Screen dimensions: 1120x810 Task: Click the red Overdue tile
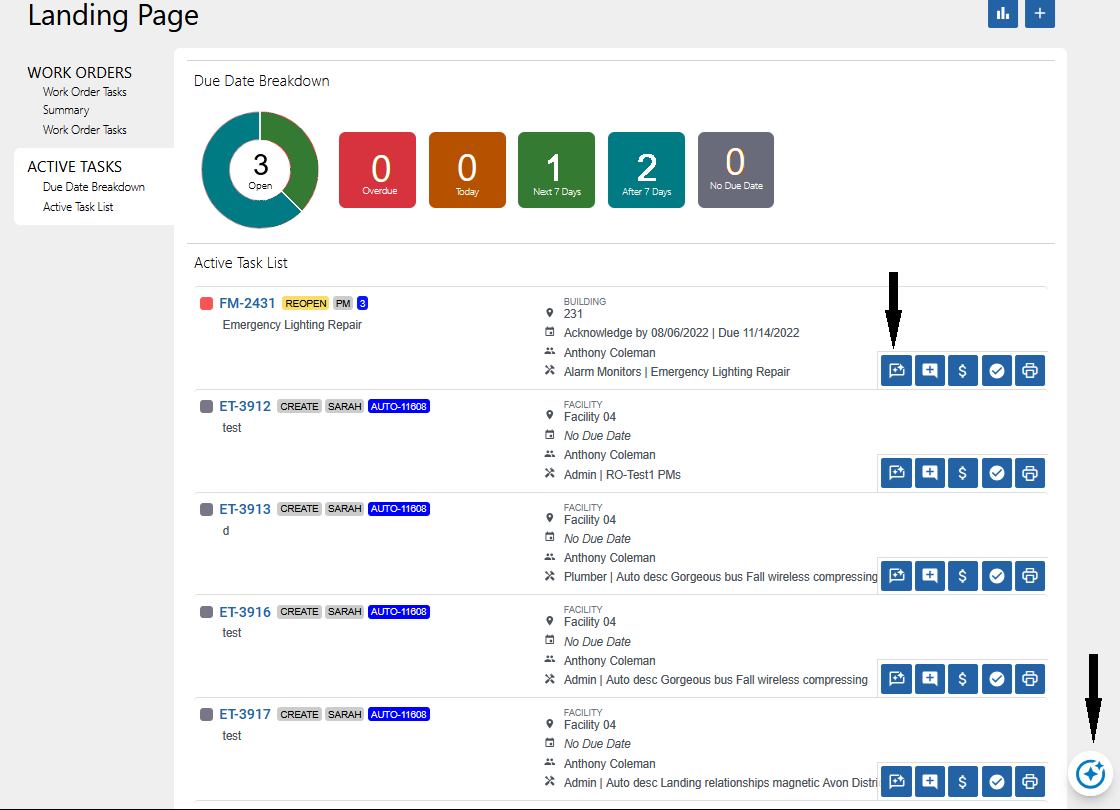click(377, 169)
